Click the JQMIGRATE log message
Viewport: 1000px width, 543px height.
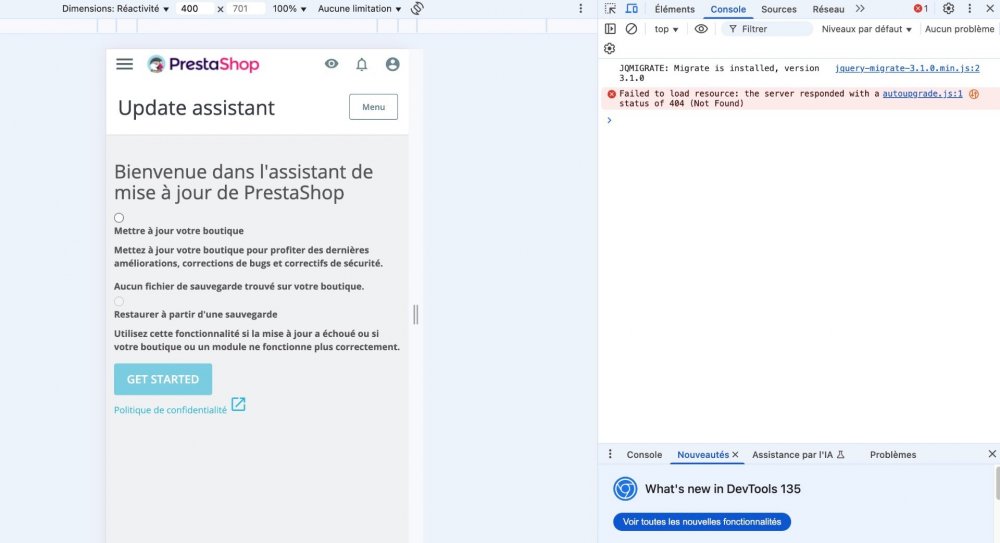click(719, 73)
